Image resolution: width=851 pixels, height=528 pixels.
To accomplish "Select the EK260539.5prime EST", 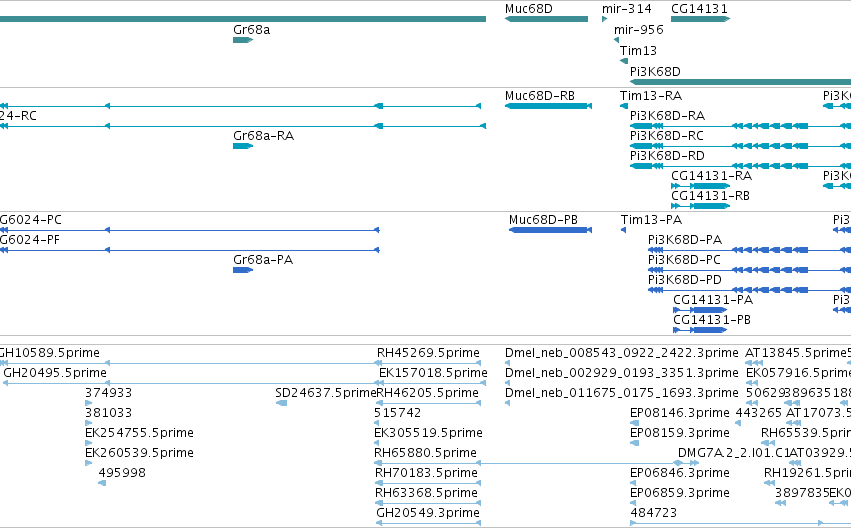I will pyautogui.click(x=139, y=453).
